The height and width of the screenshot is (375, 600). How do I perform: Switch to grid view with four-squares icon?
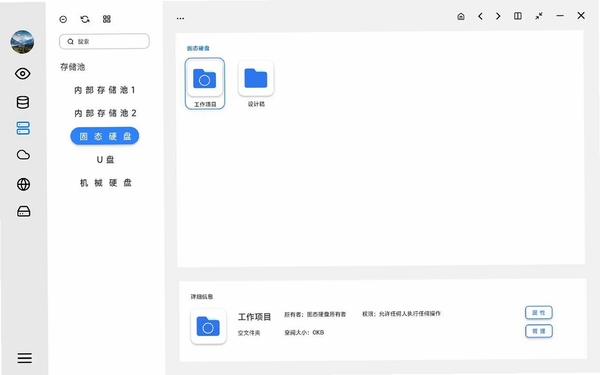[107, 19]
